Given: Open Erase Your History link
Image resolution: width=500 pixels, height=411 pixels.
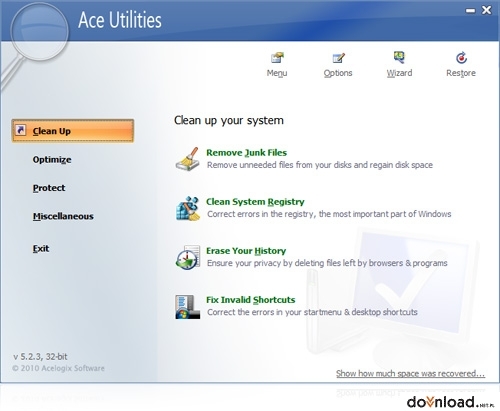Looking at the screenshot, I should coord(246,251).
